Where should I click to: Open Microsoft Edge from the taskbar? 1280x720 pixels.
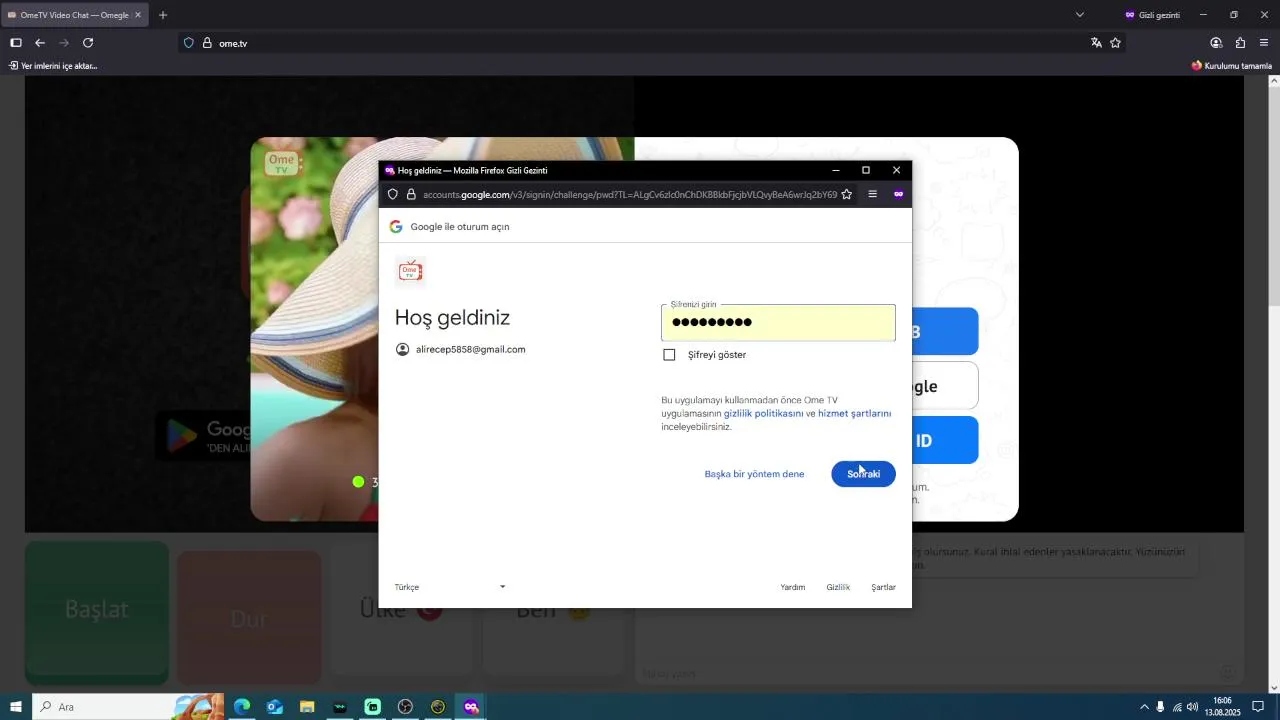click(242, 707)
